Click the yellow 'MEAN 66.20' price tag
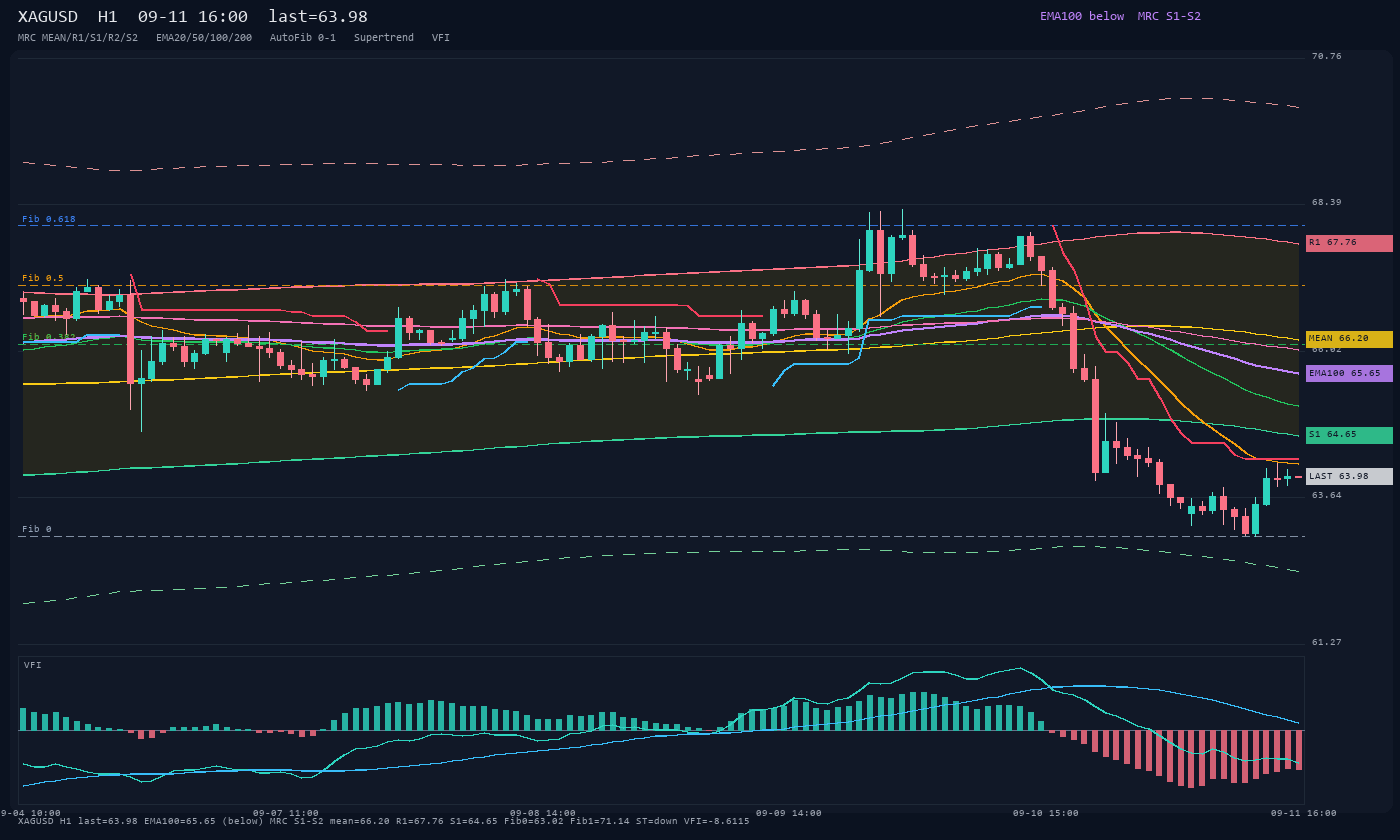The width and height of the screenshot is (1400, 840). [1349, 339]
